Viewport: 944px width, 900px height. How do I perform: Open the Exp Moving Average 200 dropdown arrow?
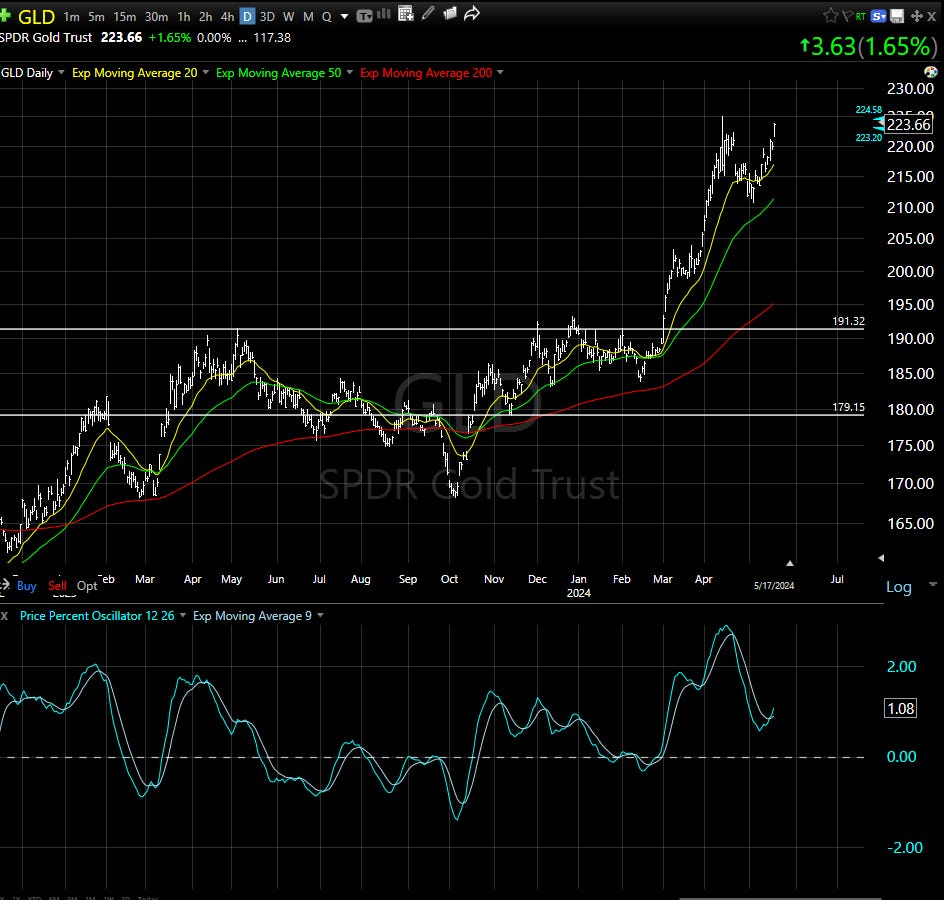(500, 72)
